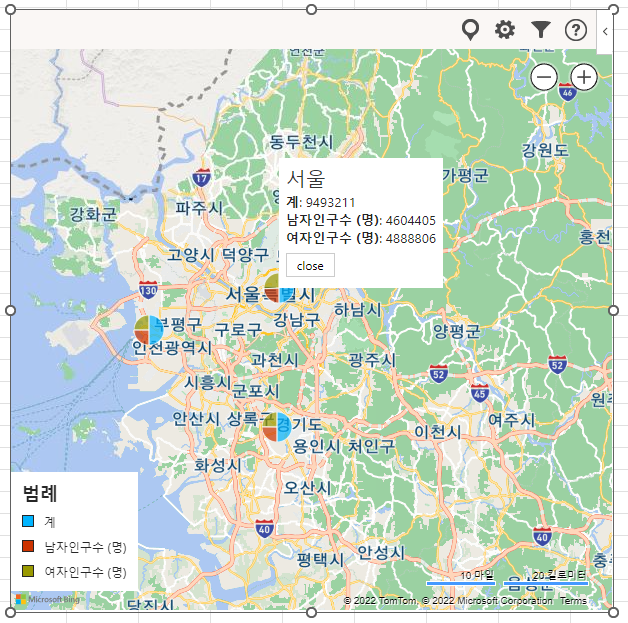
Task: Click the 계 blue legend swatch
Action: point(28,521)
